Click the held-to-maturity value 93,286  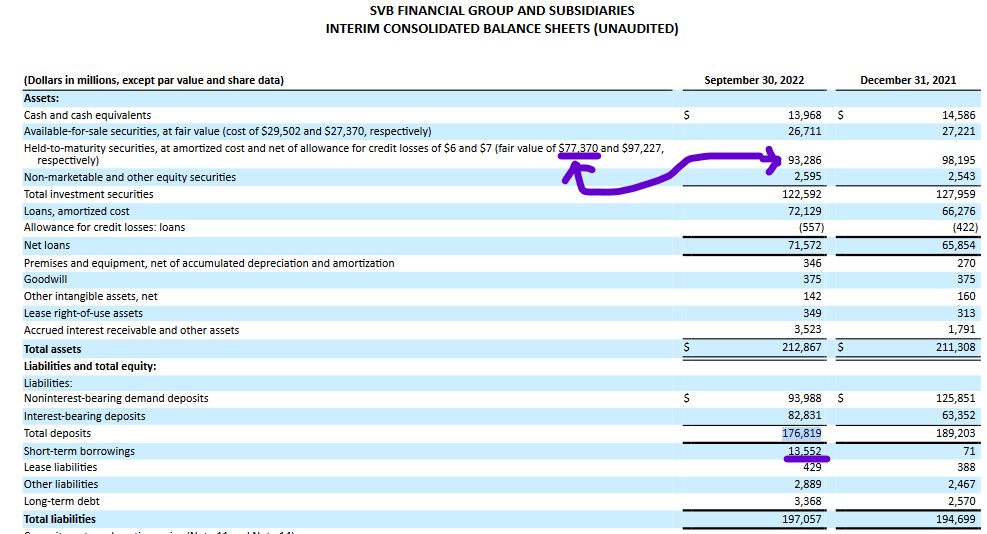804,161
